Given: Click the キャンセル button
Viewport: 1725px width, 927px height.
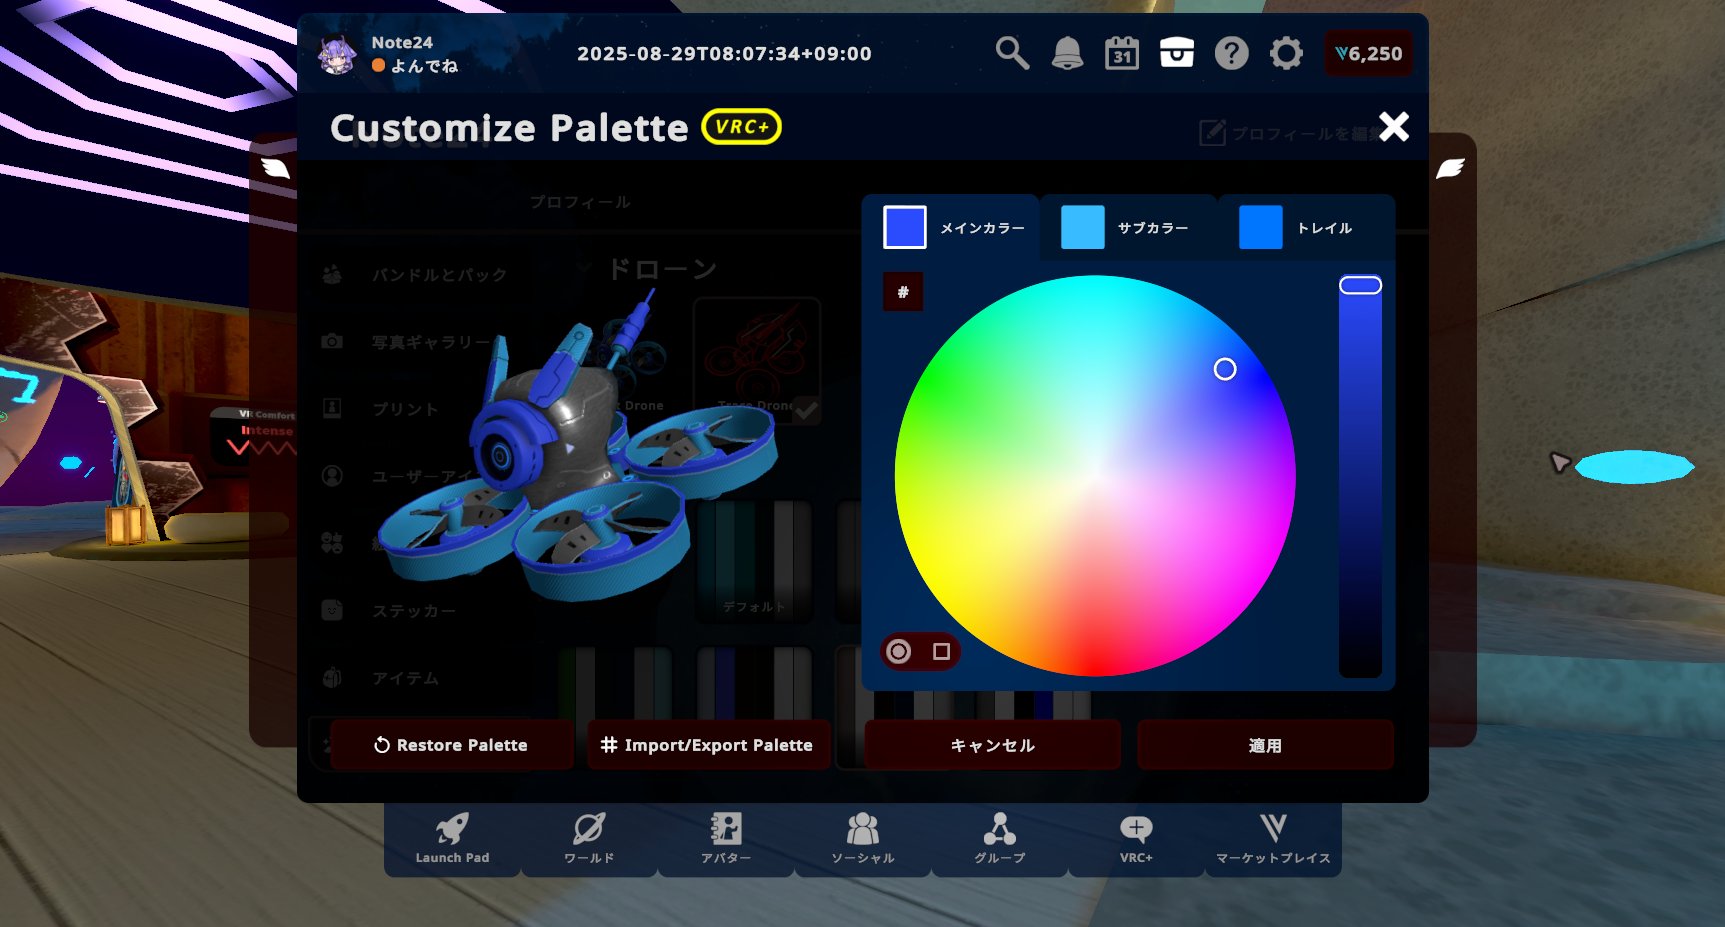Looking at the screenshot, I should tap(992, 745).
